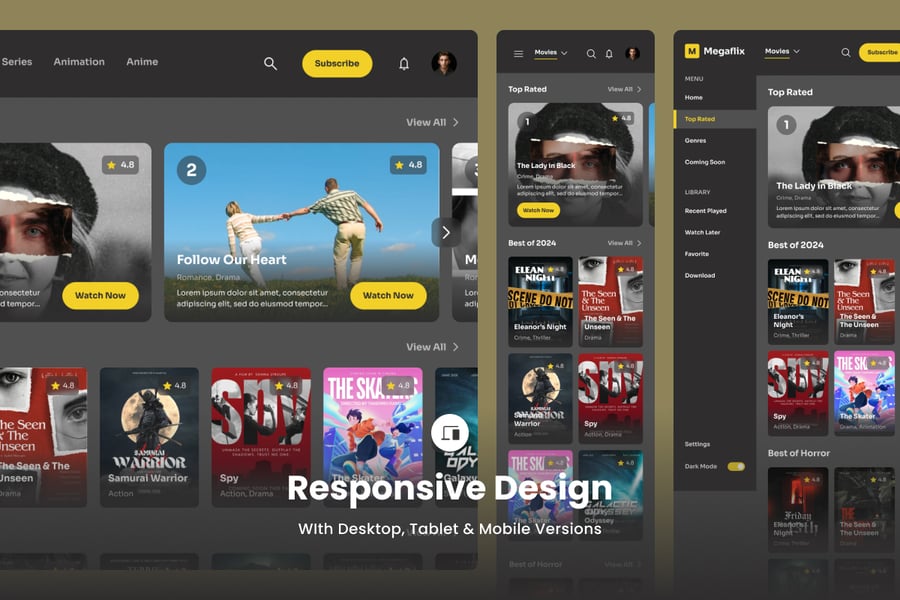The height and width of the screenshot is (600, 900).
Task: Select Genres in the sidebar menu
Action: 696,140
